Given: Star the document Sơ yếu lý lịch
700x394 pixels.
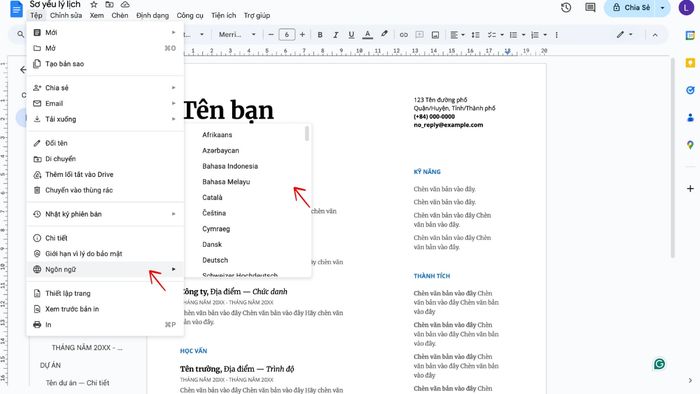Looking at the screenshot, I should coord(94,4).
